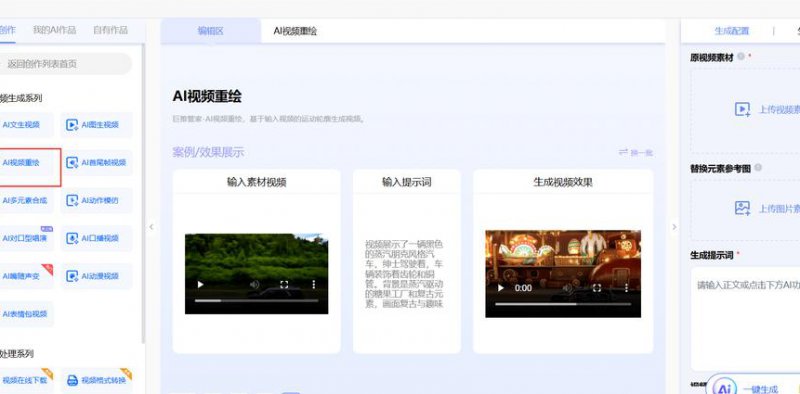The height and width of the screenshot is (394, 800).
Task: Select the AI视频重绘 top tab
Action: pyautogui.click(x=295, y=31)
